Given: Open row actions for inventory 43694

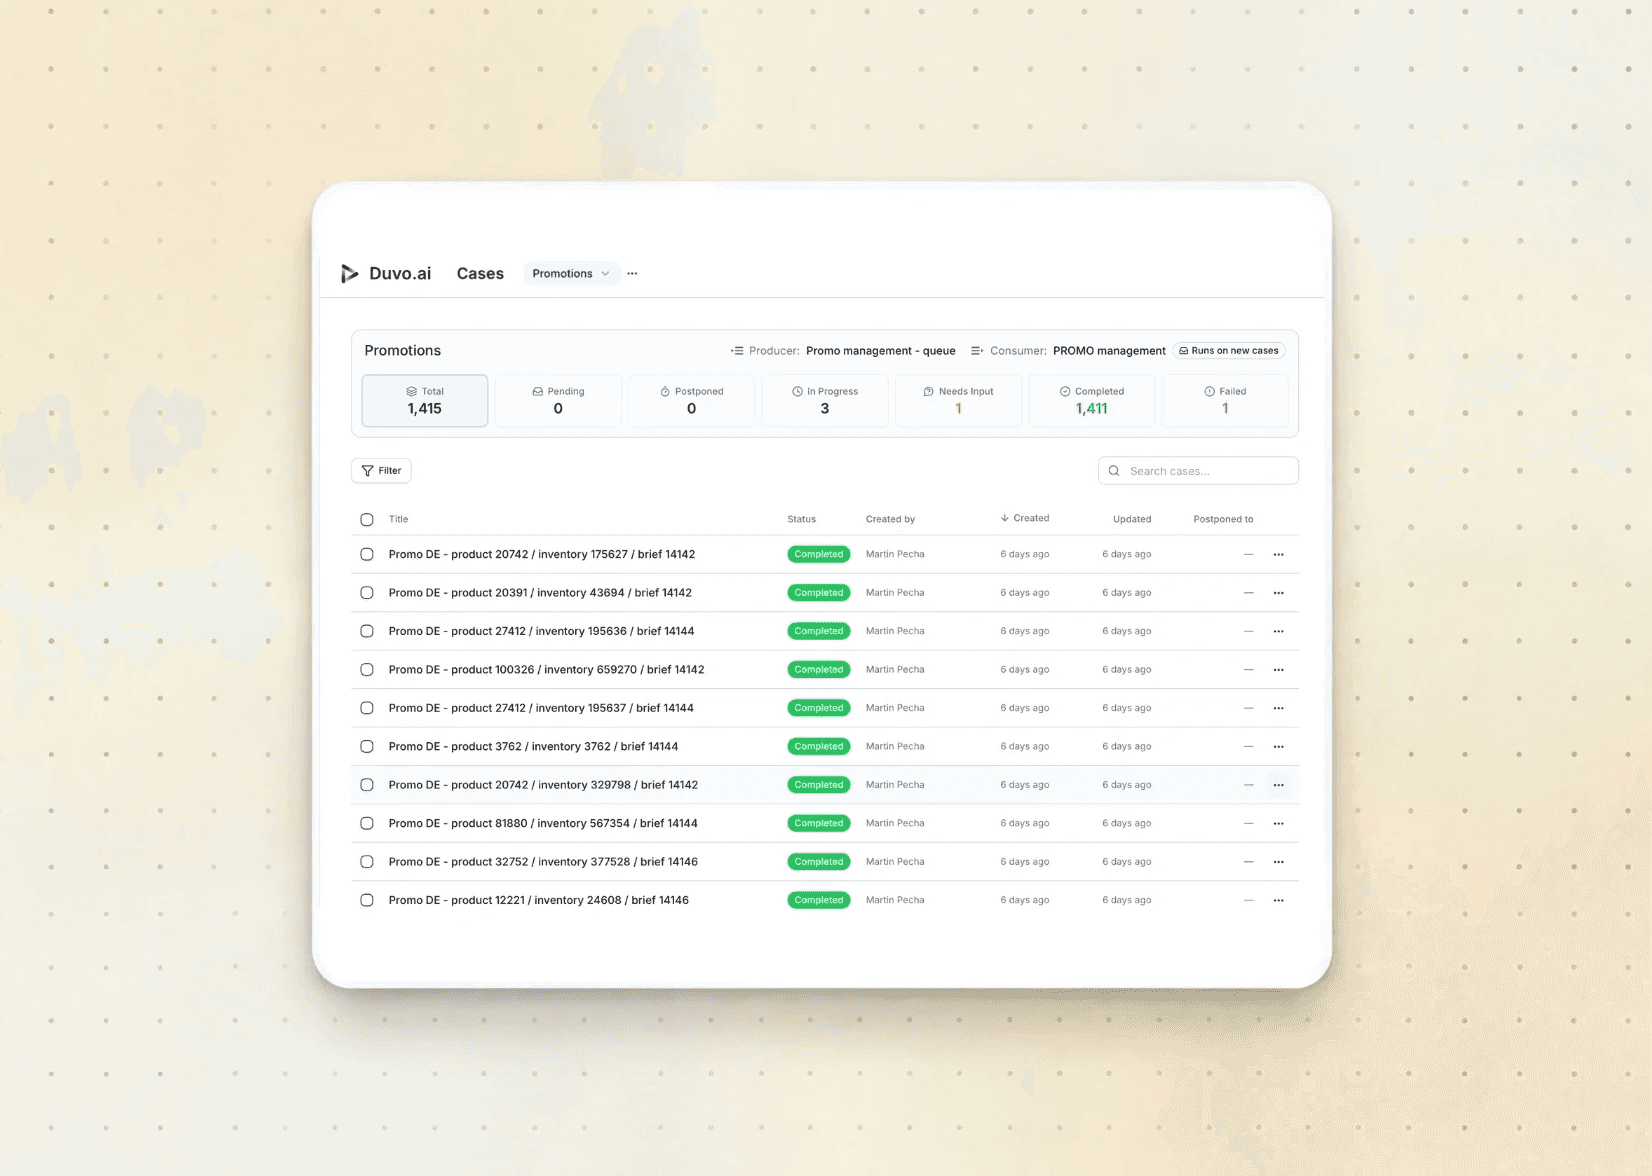Looking at the screenshot, I should [1278, 593].
